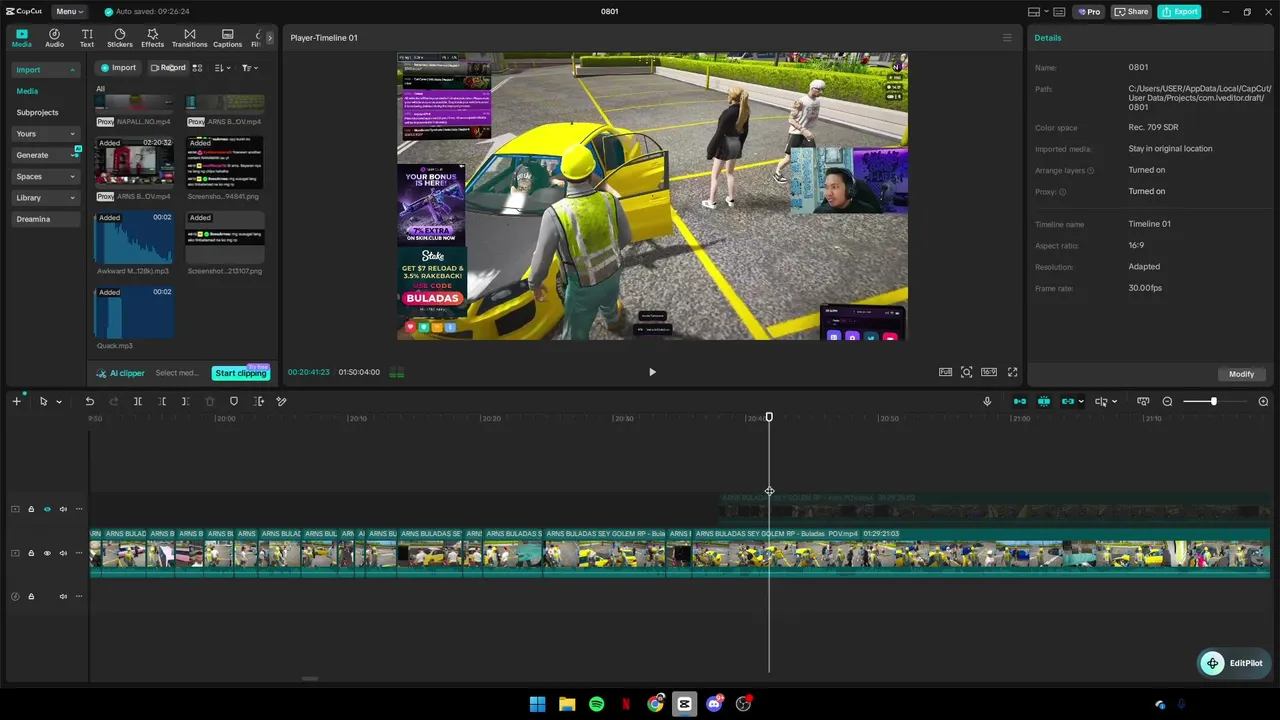The height and width of the screenshot is (720, 1280).
Task: Undo the last edit
Action: pos(89,401)
